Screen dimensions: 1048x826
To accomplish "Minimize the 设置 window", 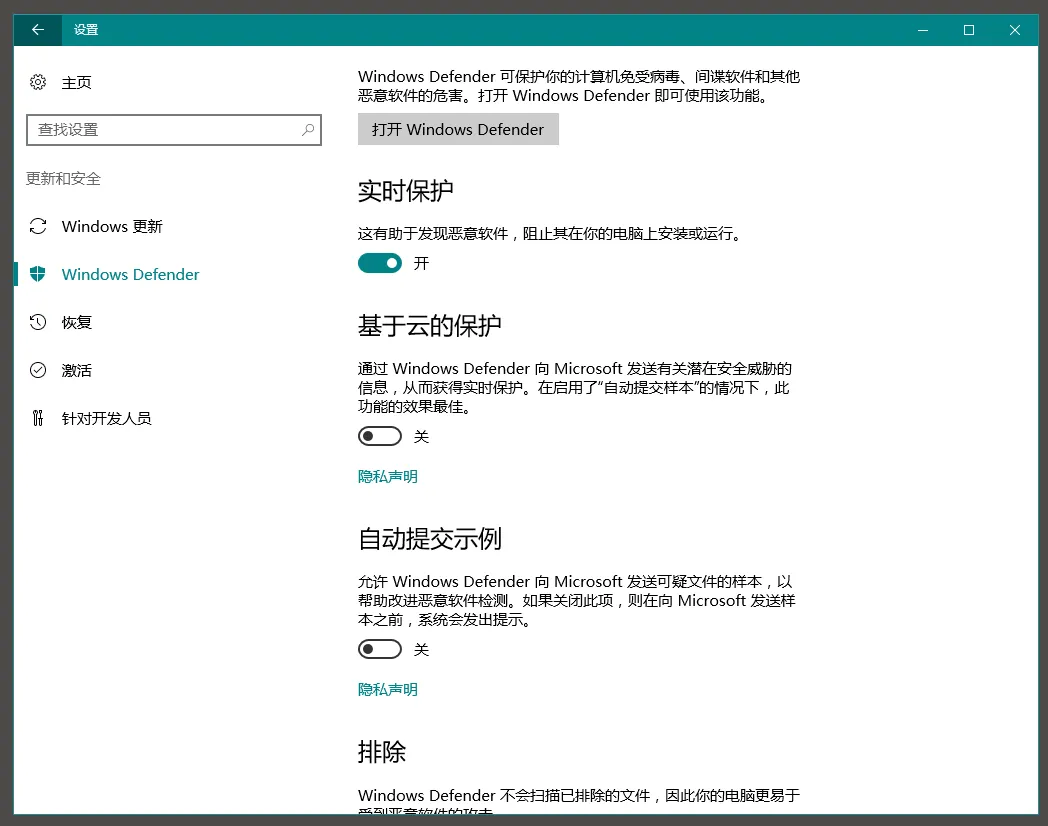I will point(923,30).
